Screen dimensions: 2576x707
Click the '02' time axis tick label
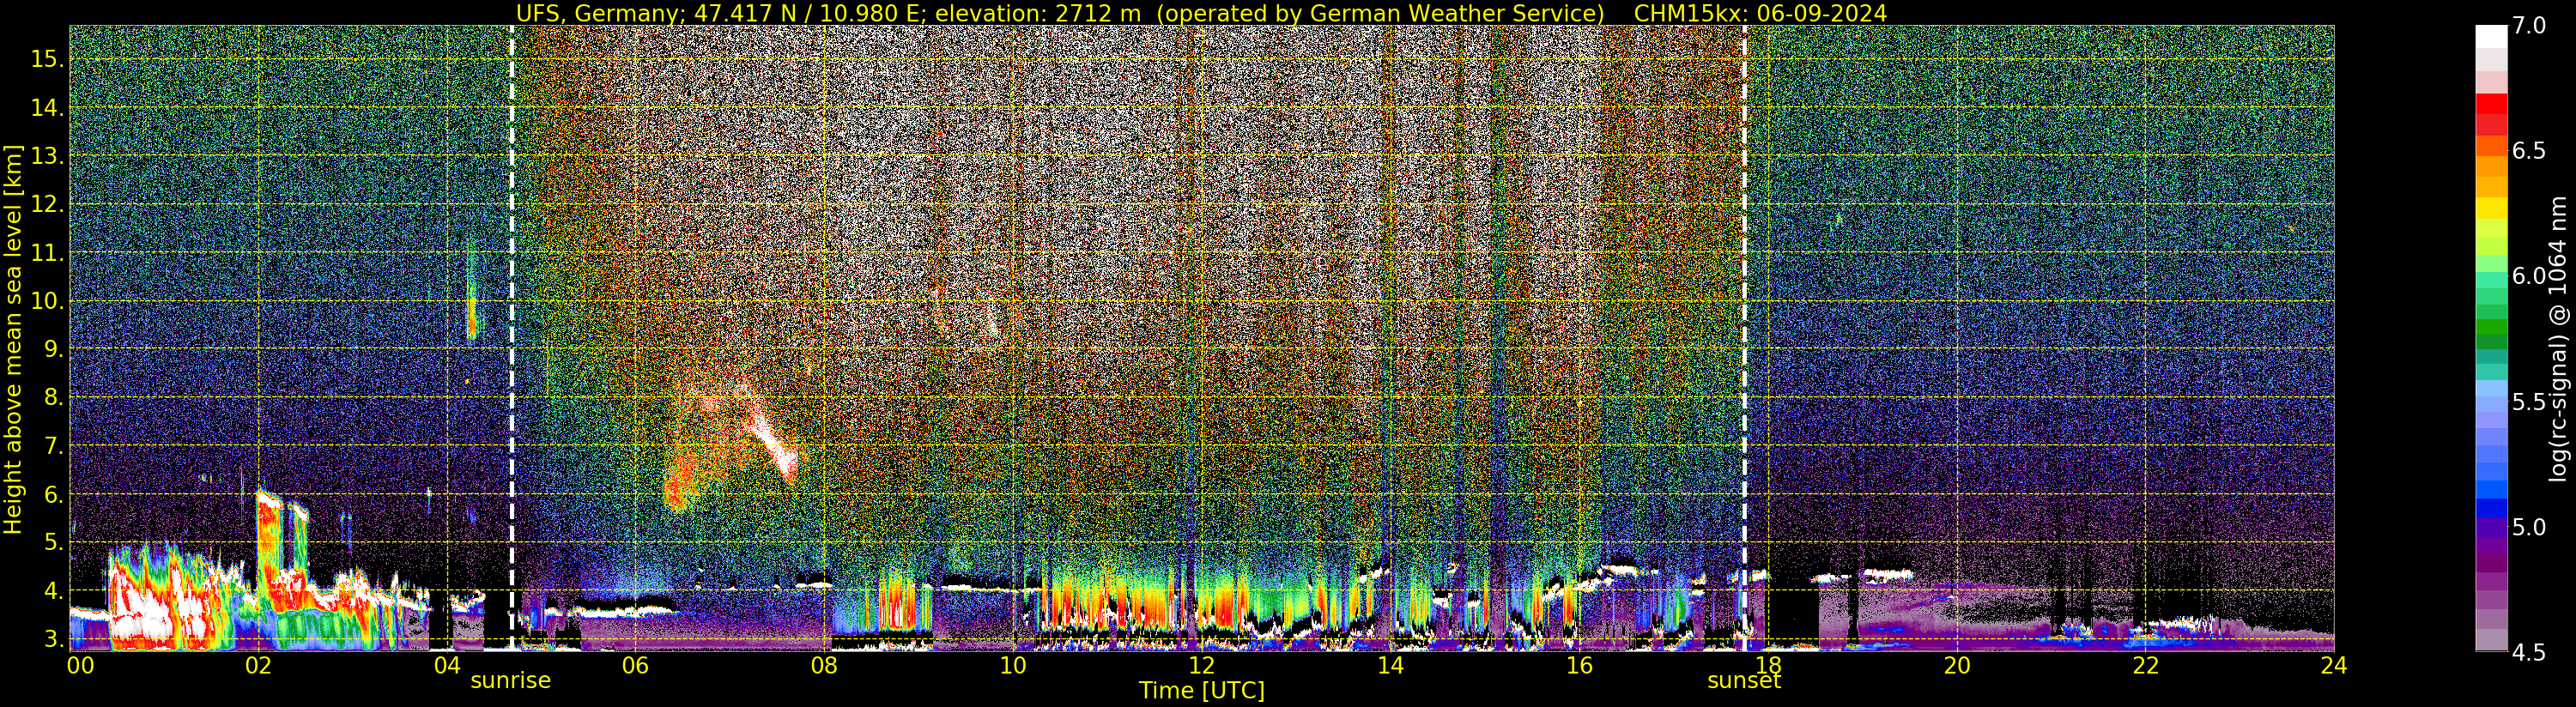tap(259, 666)
